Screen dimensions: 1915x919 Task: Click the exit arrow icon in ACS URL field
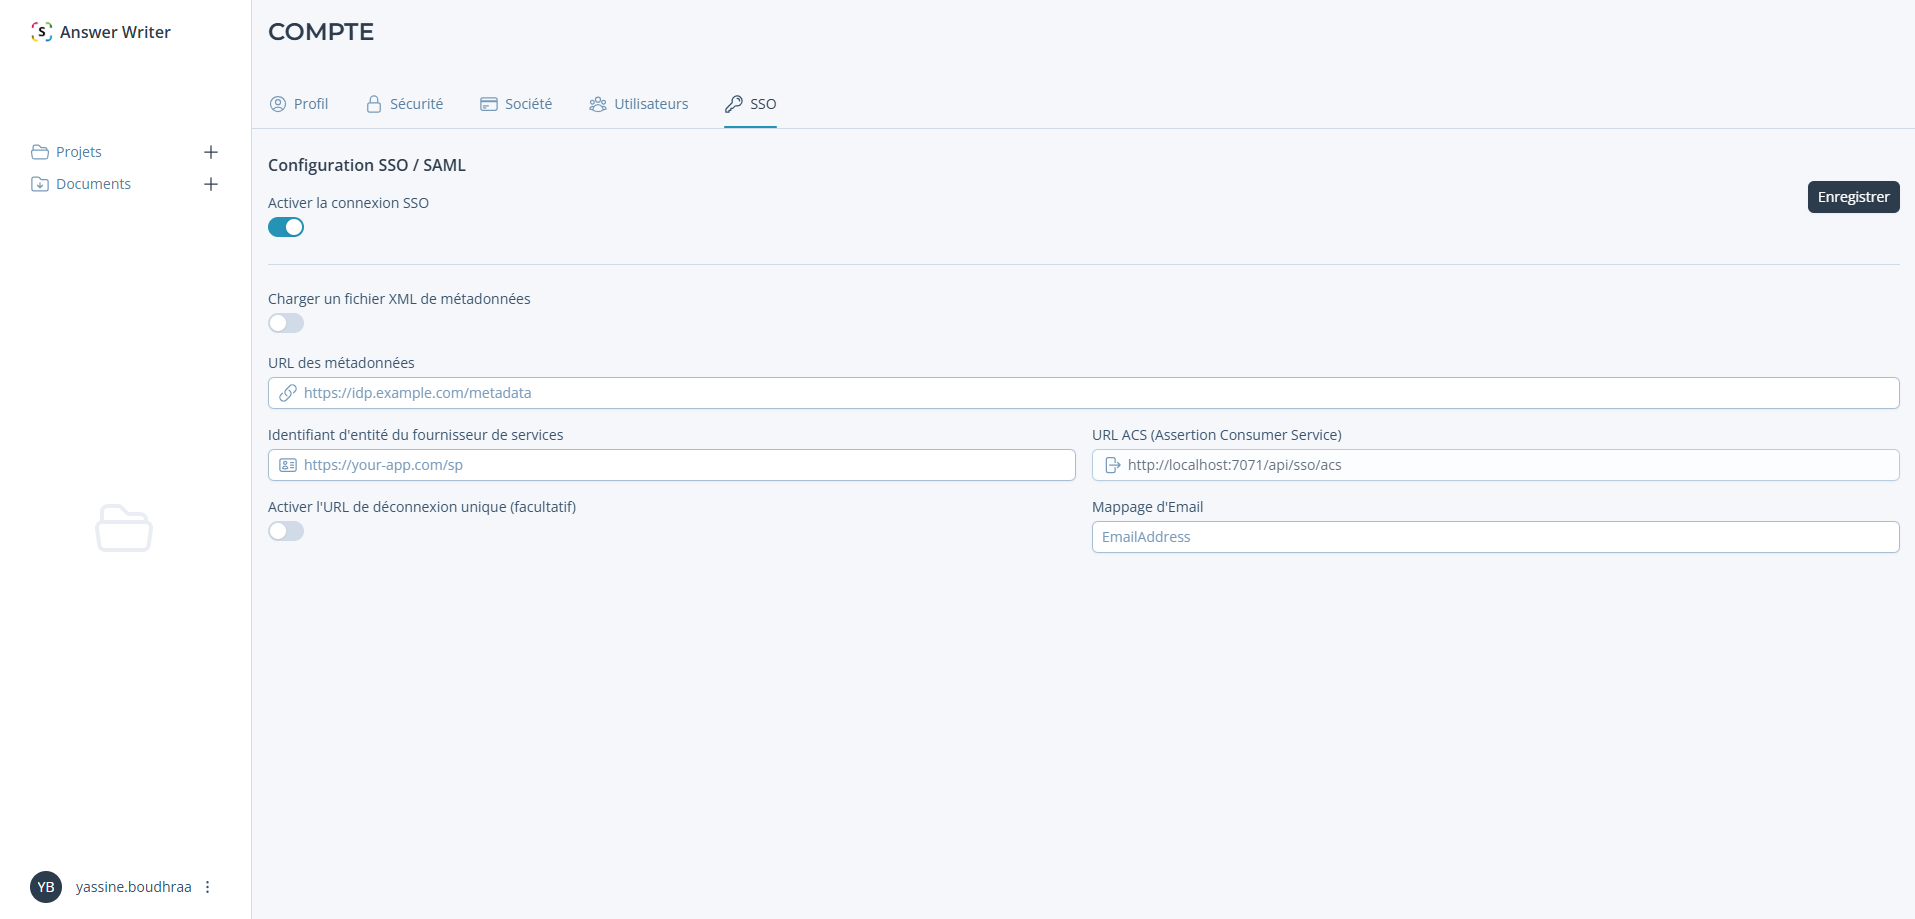point(1112,465)
